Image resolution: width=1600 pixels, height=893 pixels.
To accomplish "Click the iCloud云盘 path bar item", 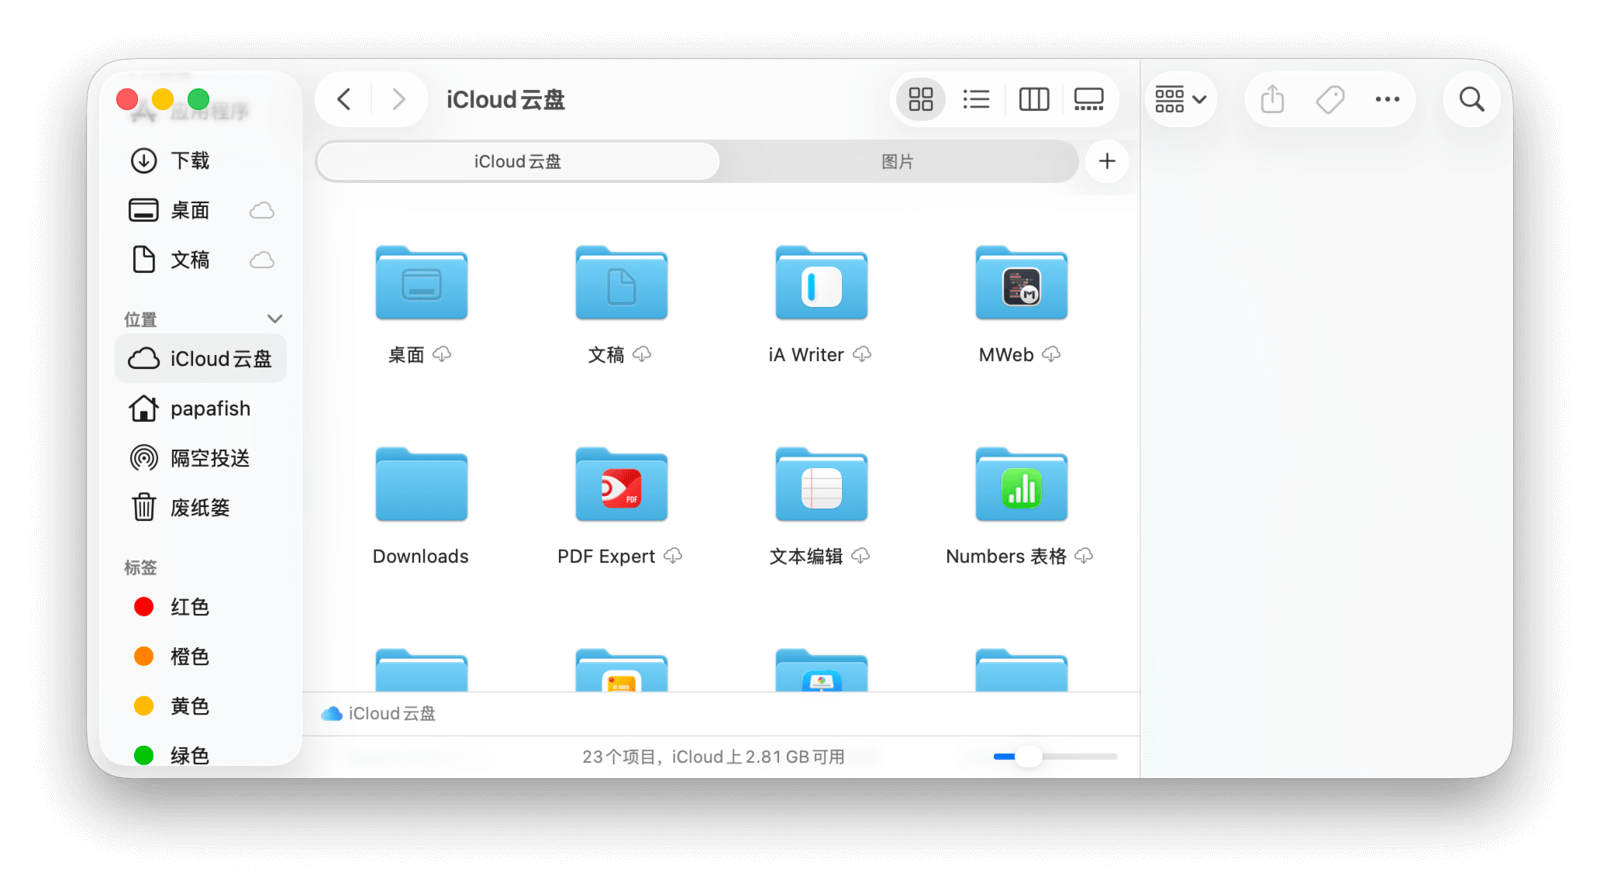I will (379, 713).
